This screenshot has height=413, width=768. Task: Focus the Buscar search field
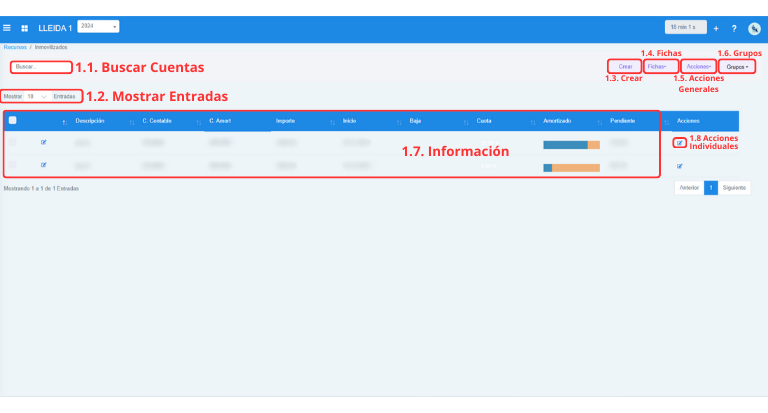tap(41, 67)
